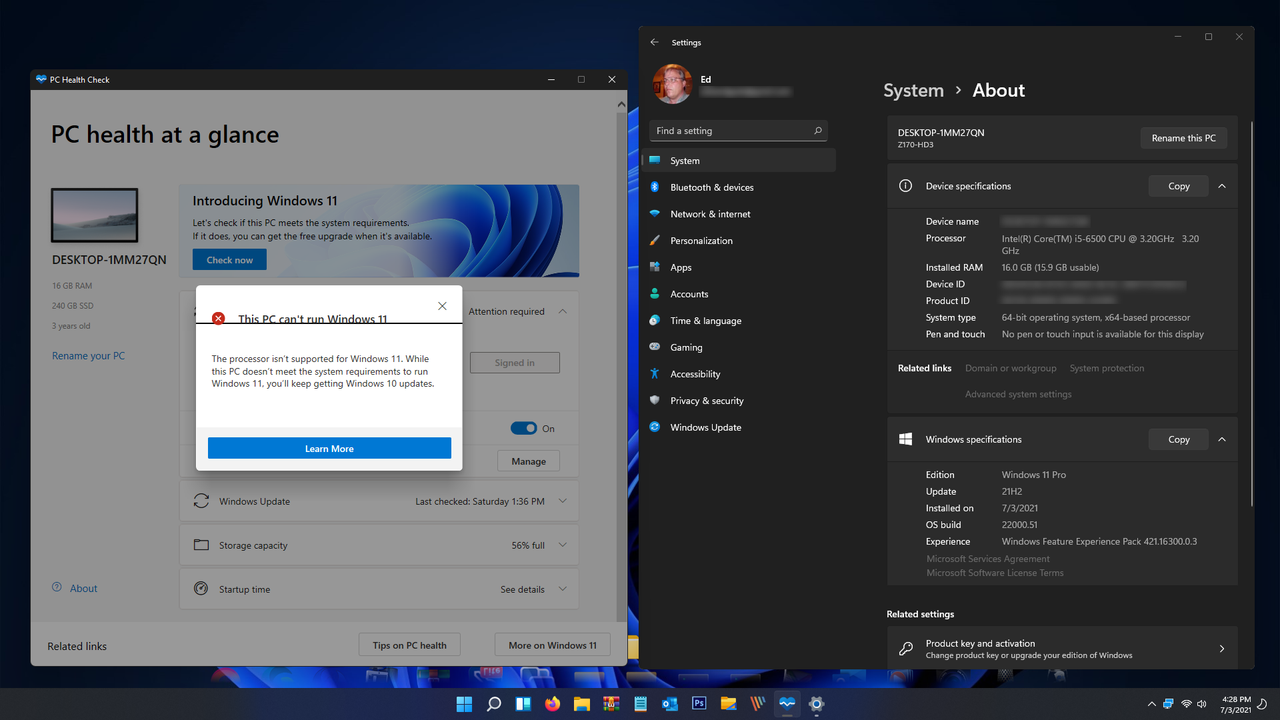The image size is (1280, 720).
Task: Click the Time & language icon
Action: (655, 320)
